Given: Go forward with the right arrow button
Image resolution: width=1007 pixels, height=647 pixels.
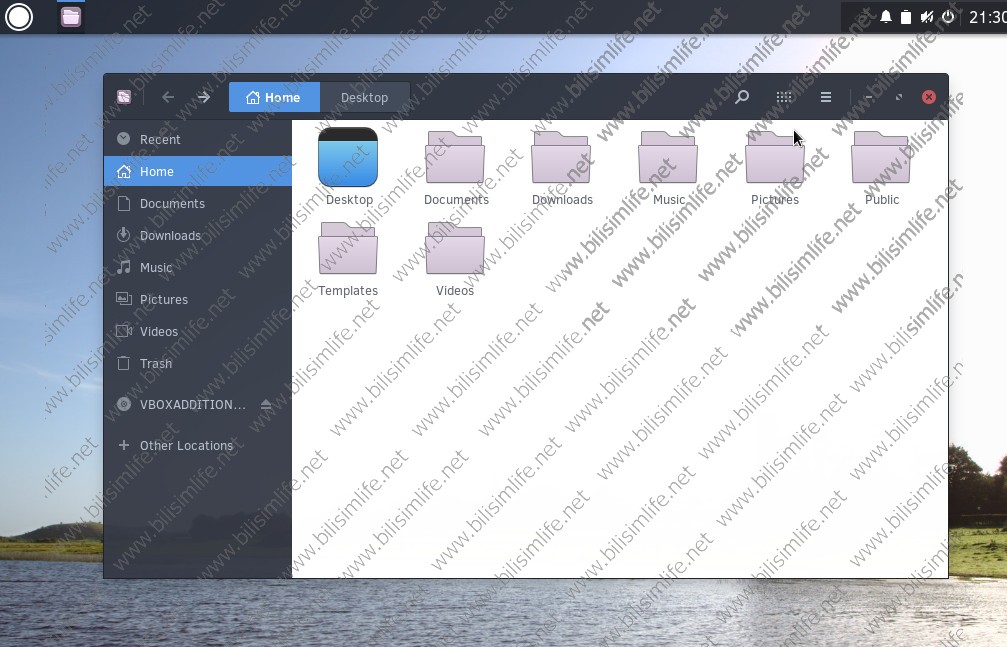Looking at the screenshot, I should [x=204, y=97].
